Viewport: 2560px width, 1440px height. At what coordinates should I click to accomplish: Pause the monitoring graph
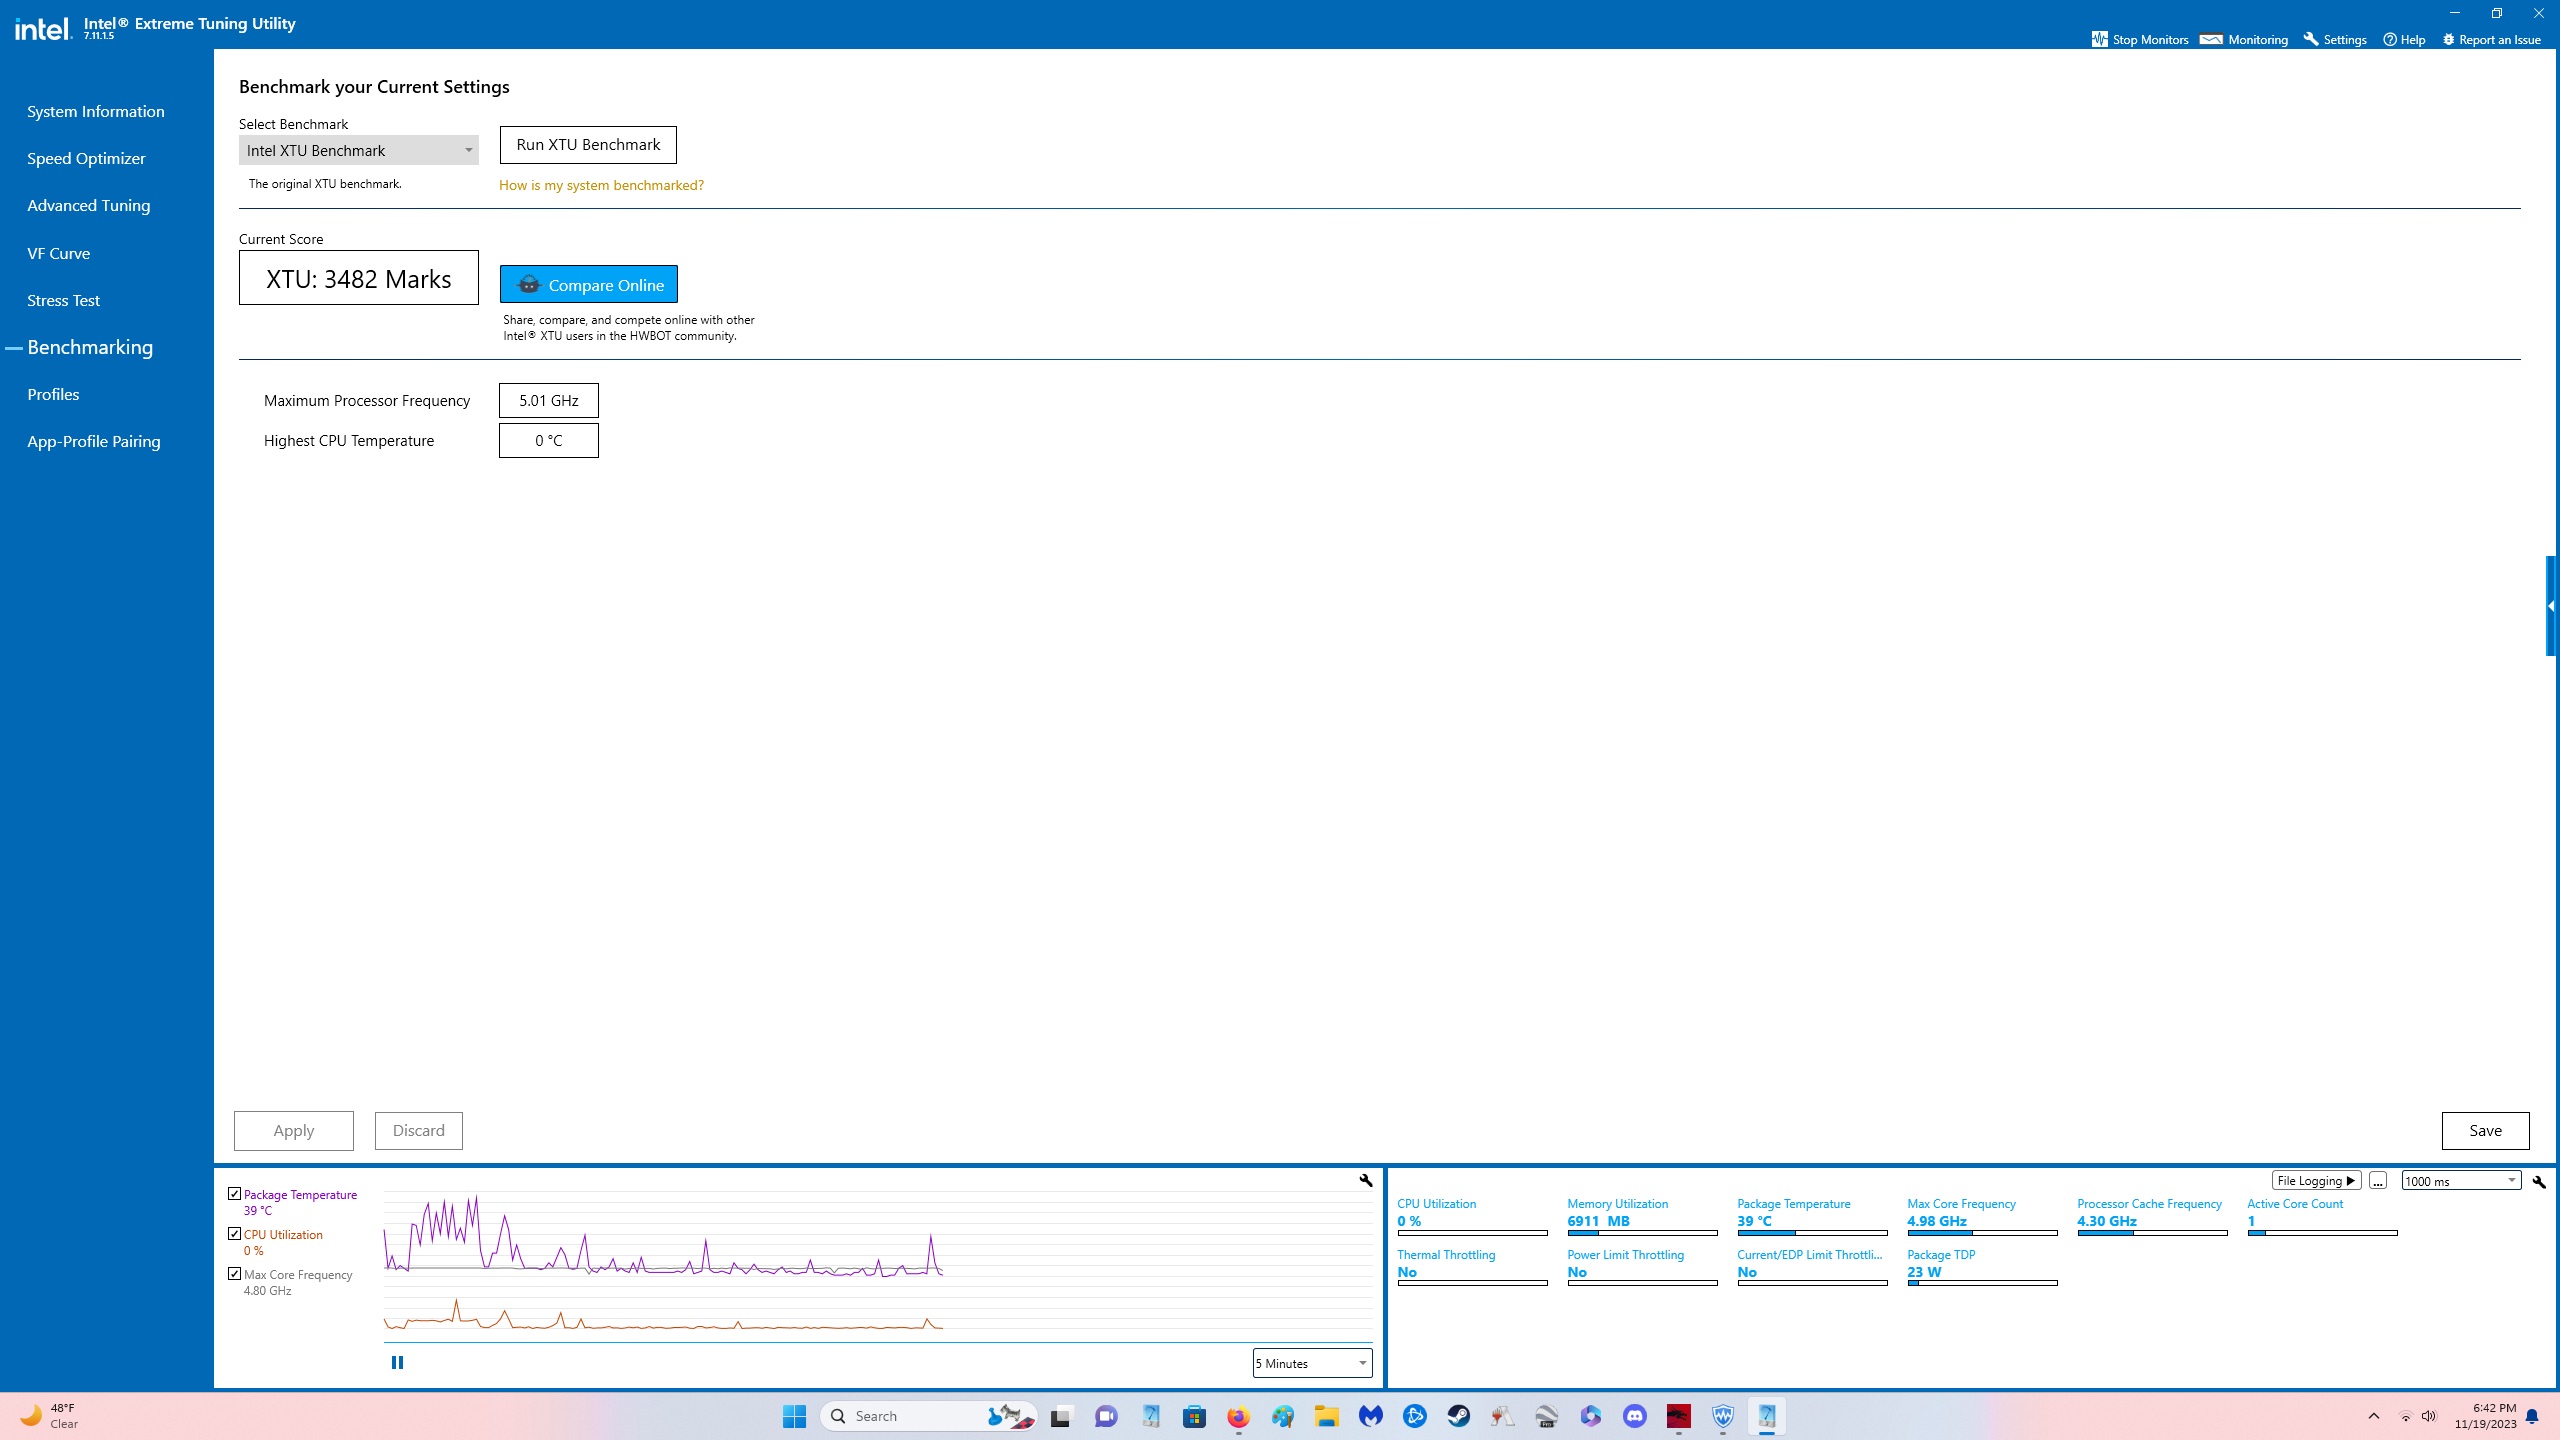[x=397, y=1362]
